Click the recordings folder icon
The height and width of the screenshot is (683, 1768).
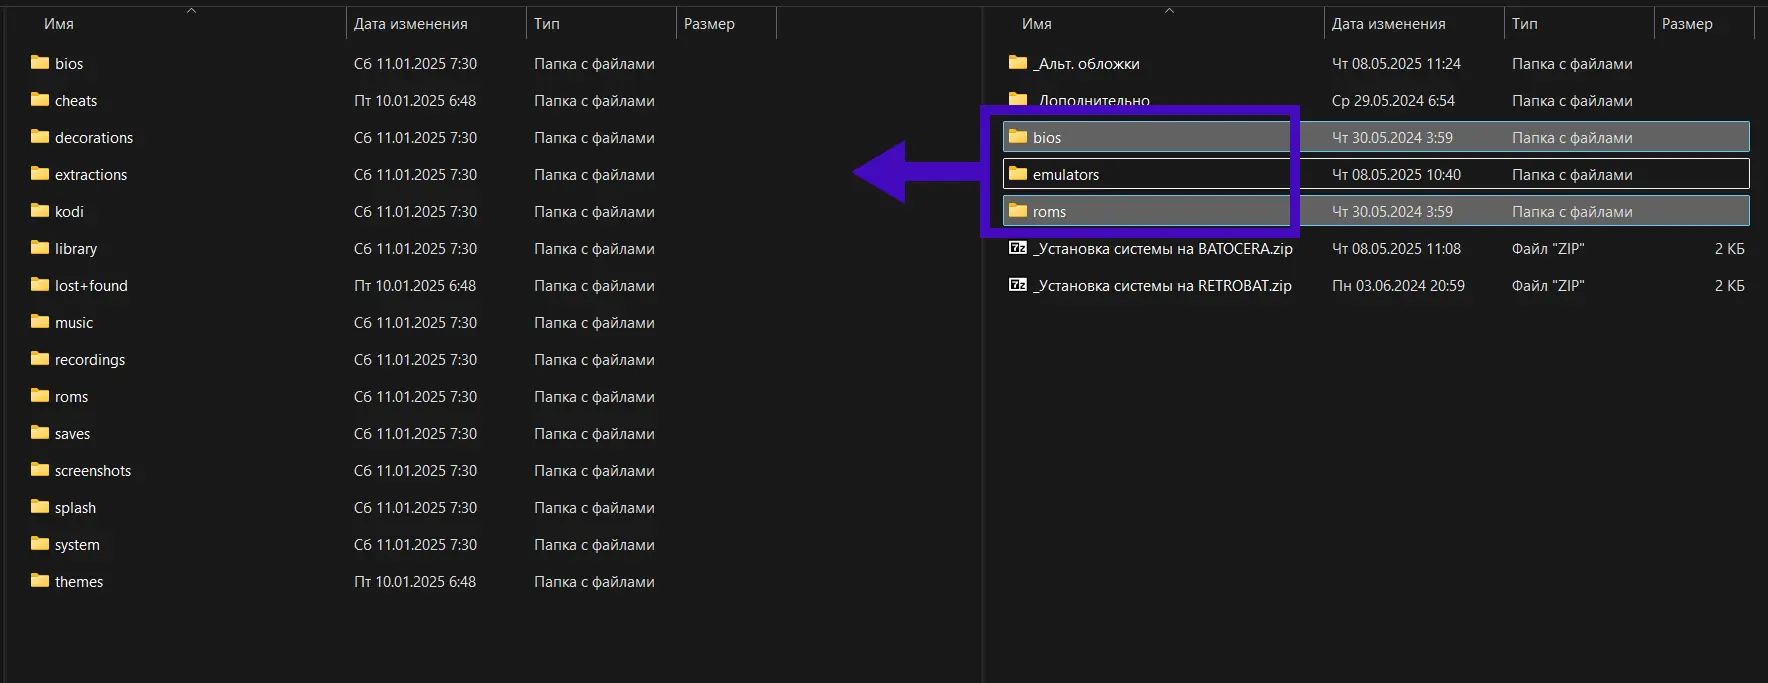coord(40,359)
